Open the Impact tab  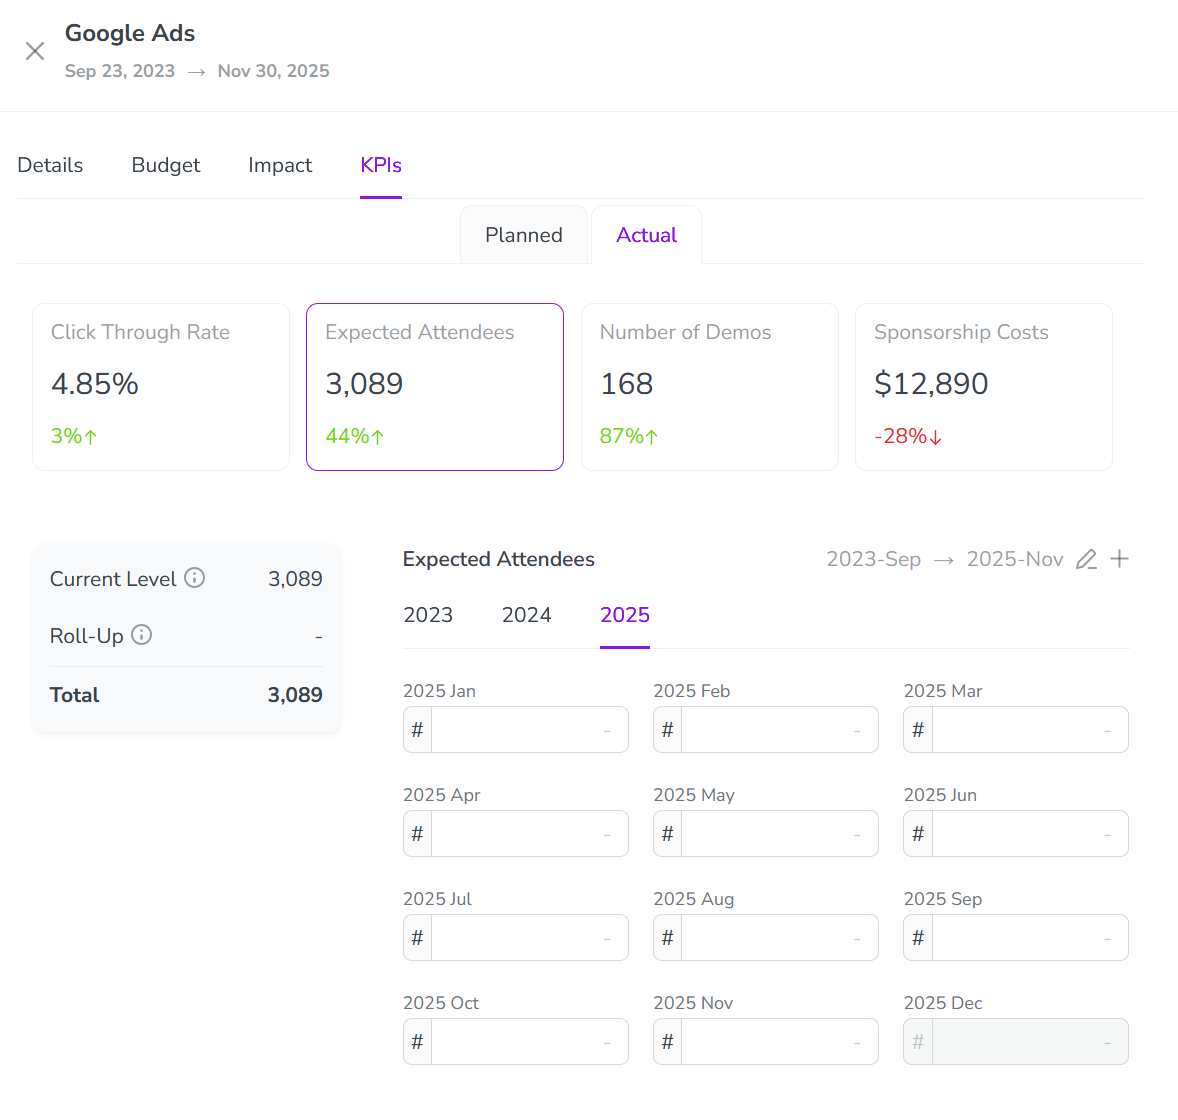pyautogui.click(x=280, y=165)
